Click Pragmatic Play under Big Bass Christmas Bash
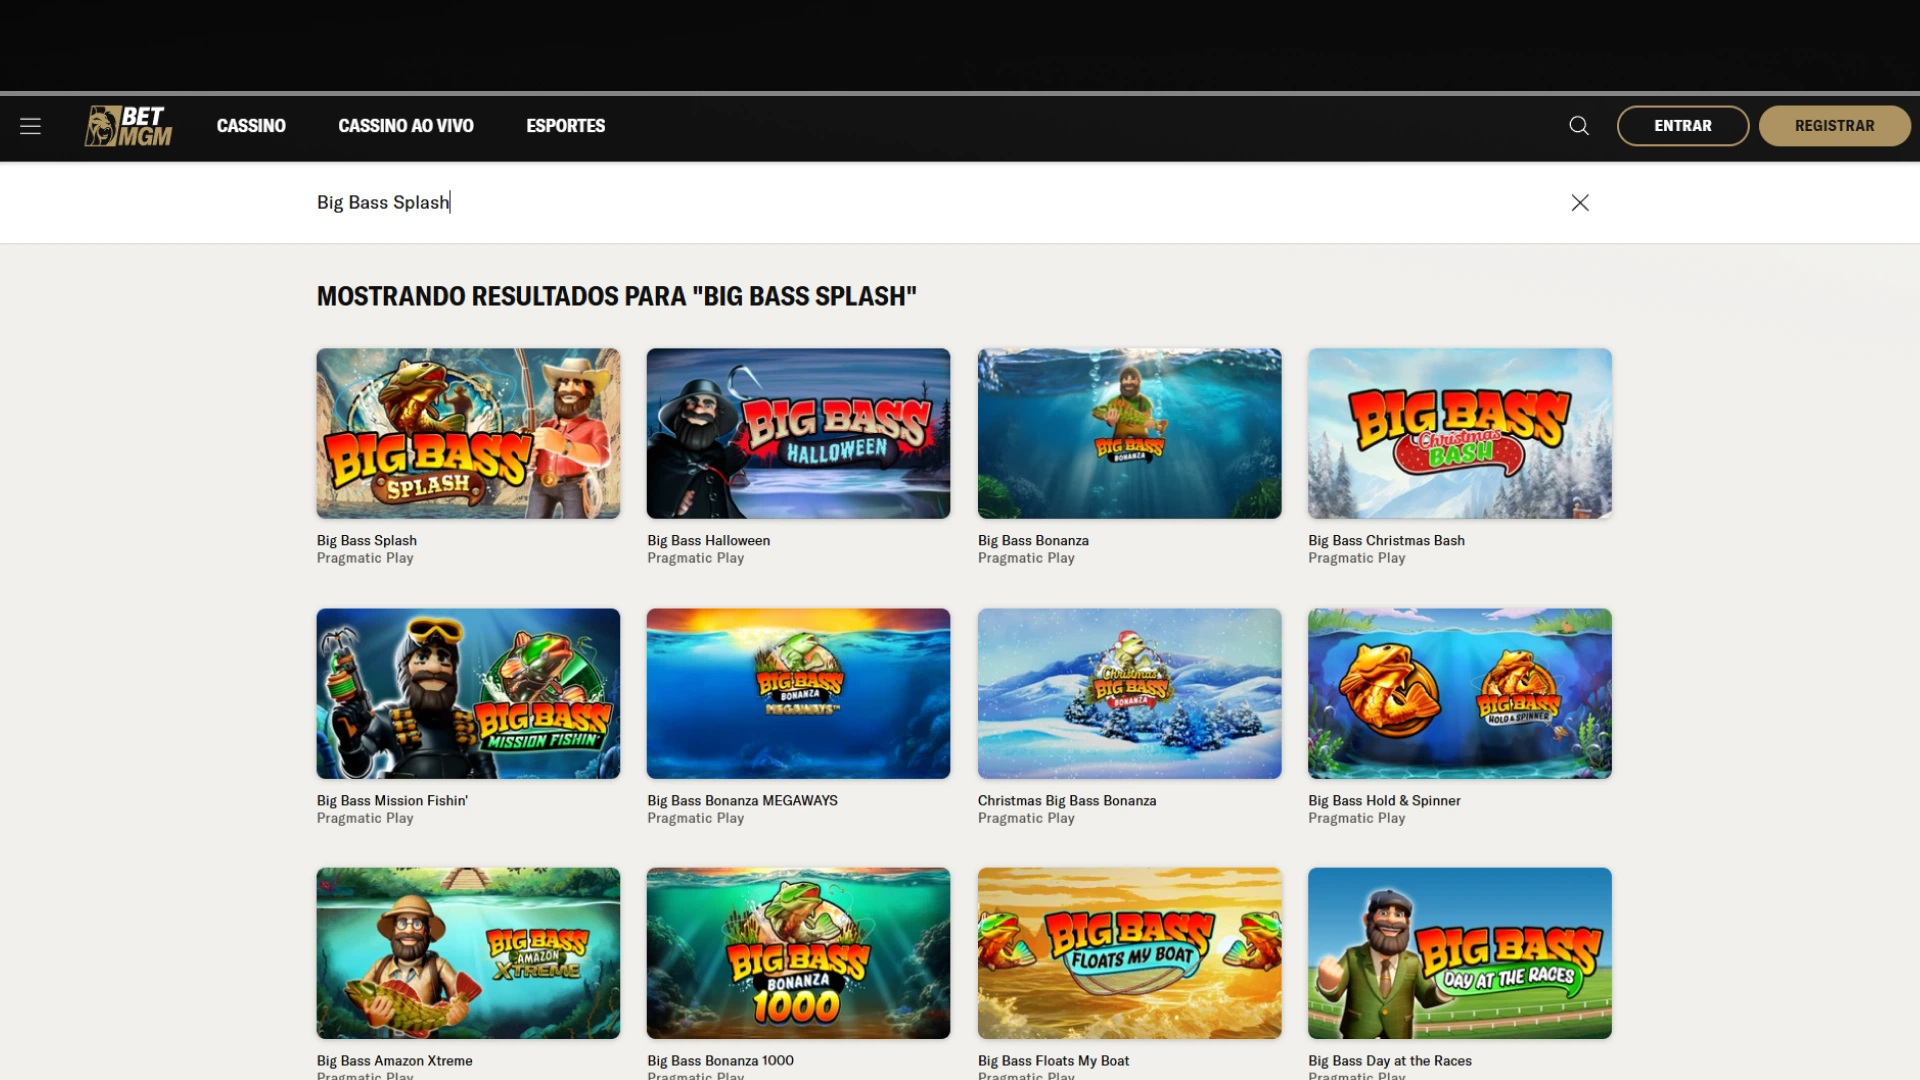1920x1080 pixels. pos(1356,558)
